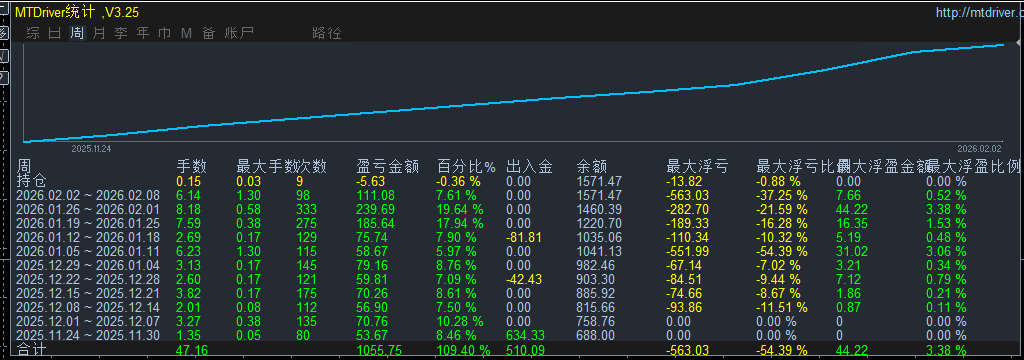Click total percentage 109.40 %

tap(463, 350)
